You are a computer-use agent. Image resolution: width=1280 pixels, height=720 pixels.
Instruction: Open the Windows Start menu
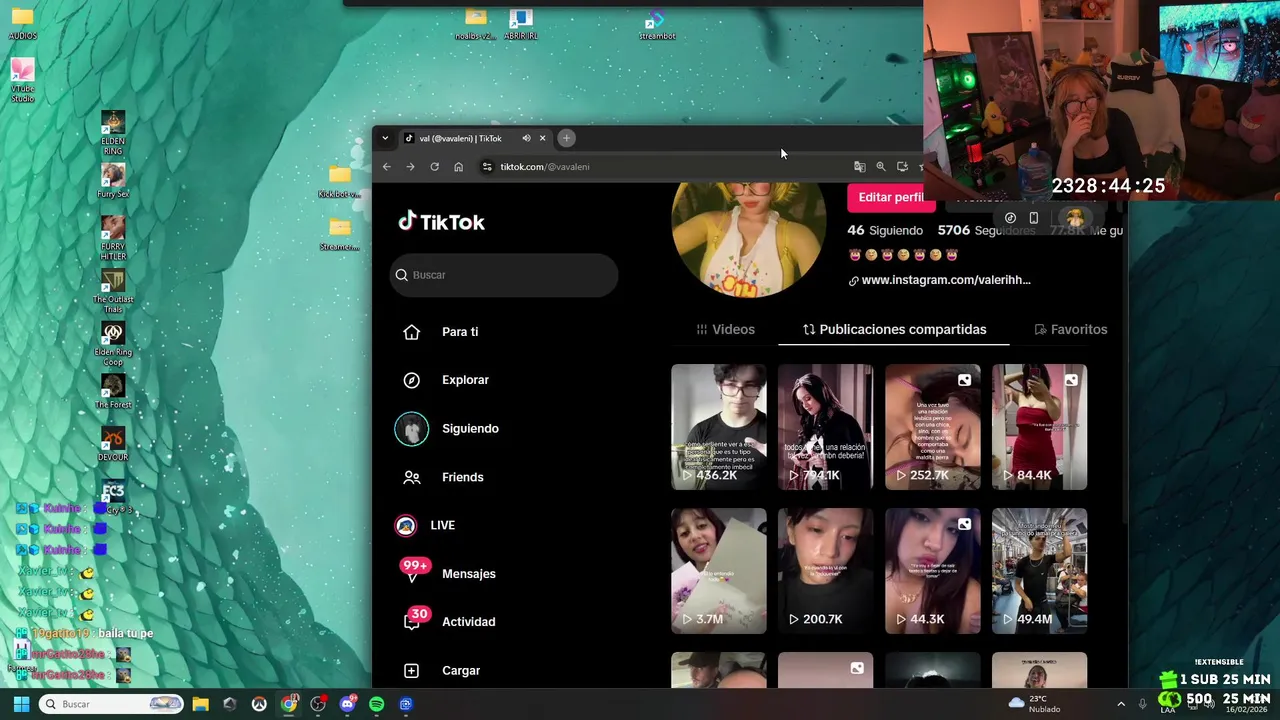21,704
